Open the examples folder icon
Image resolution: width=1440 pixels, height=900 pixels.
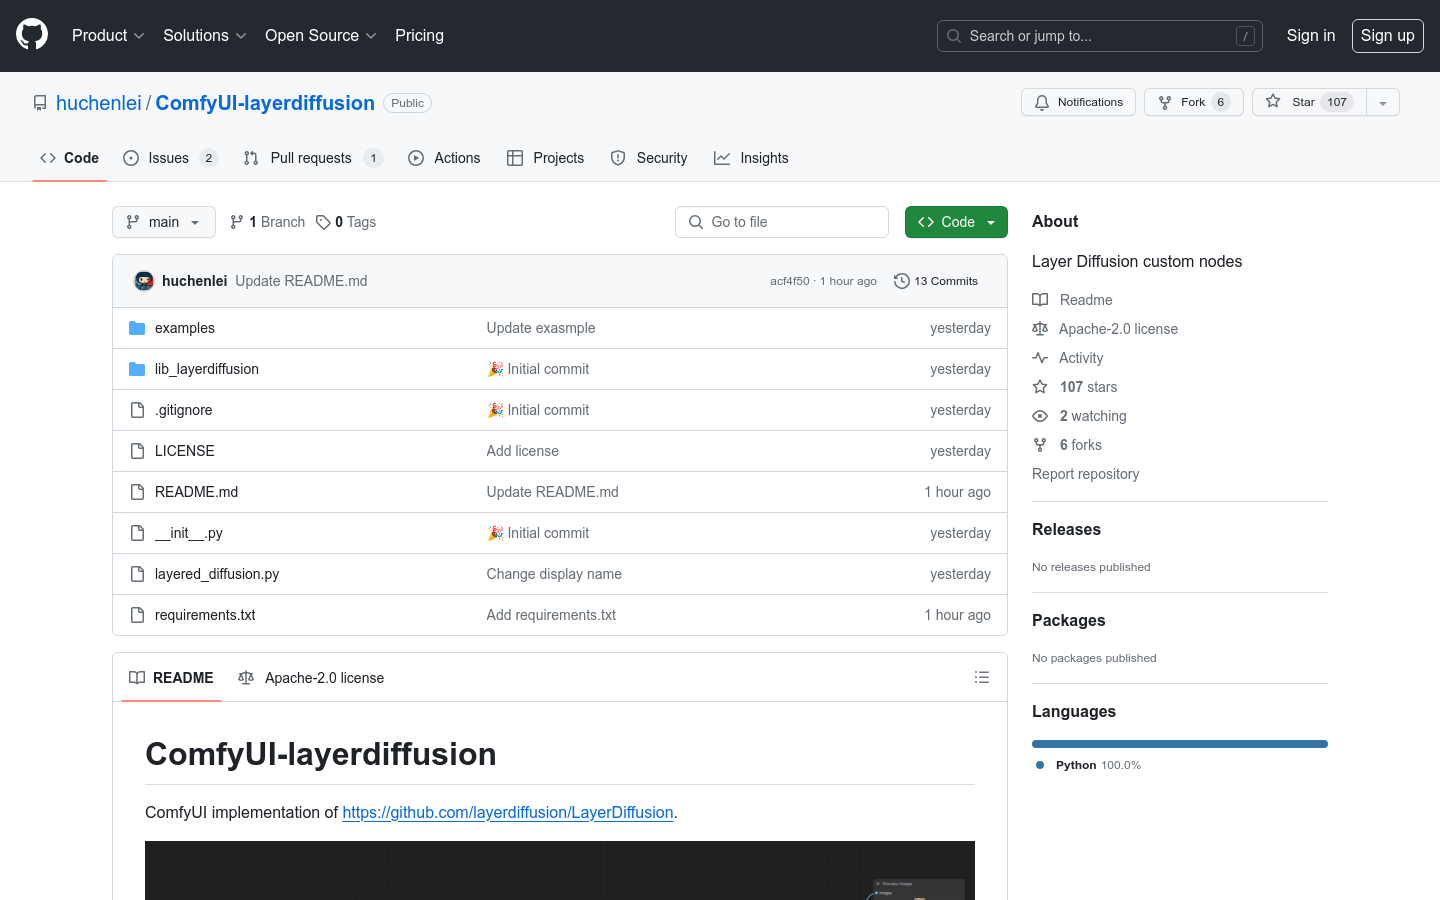[x=137, y=327]
